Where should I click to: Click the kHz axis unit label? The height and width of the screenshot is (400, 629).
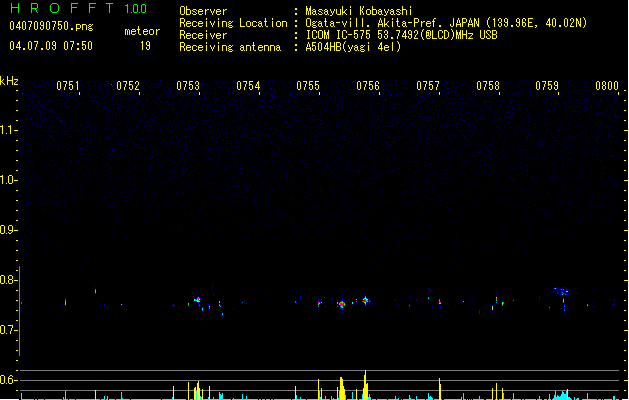[9, 81]
